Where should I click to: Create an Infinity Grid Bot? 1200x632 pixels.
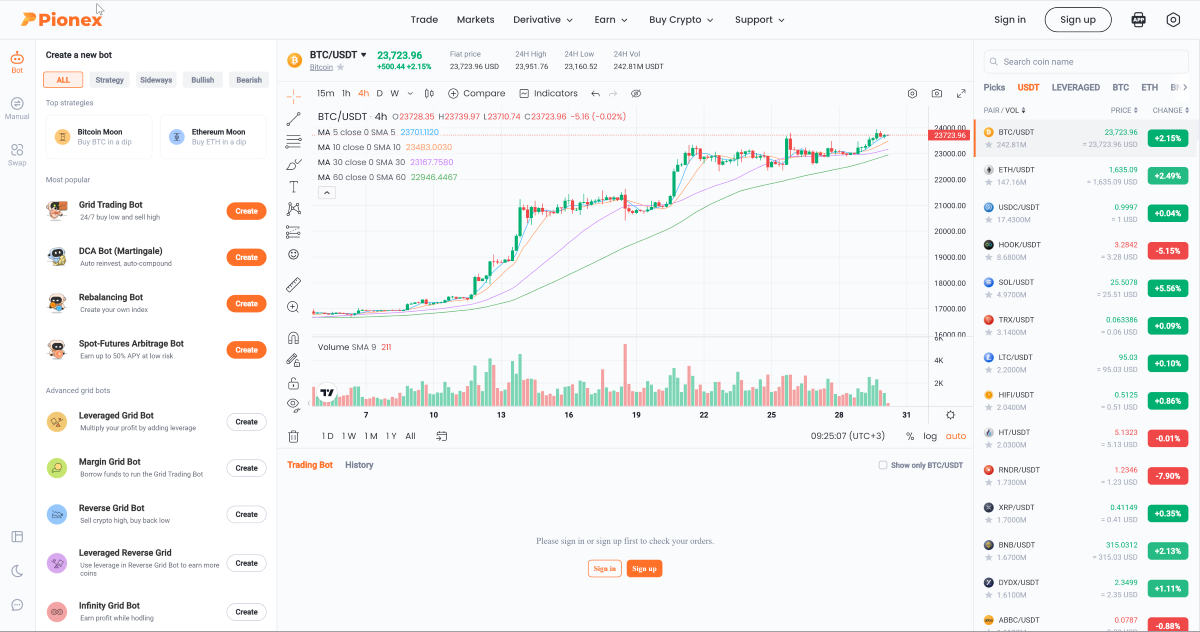coord(246,611)
